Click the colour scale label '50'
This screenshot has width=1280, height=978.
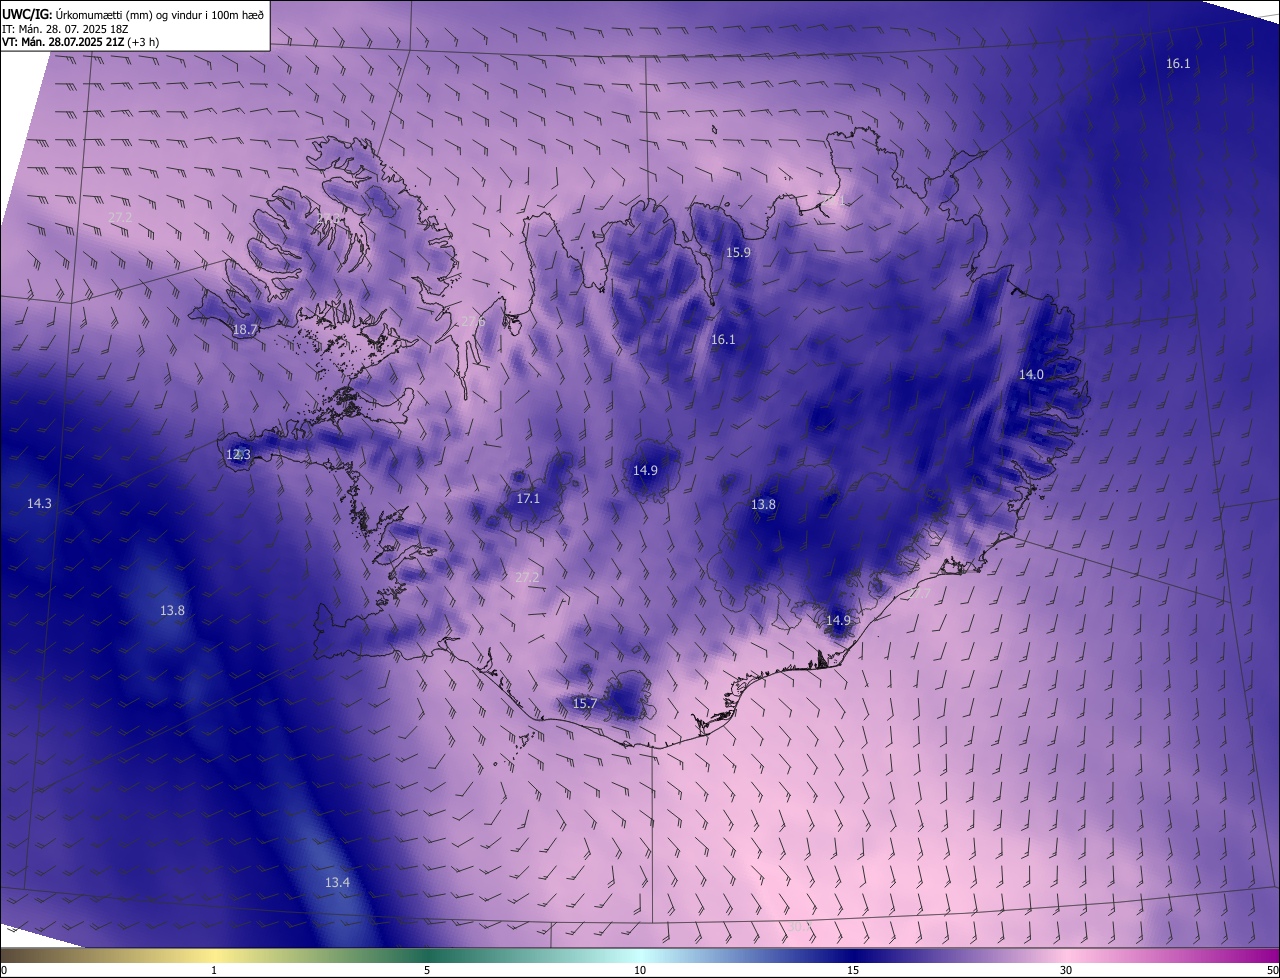pos(1272,970)
